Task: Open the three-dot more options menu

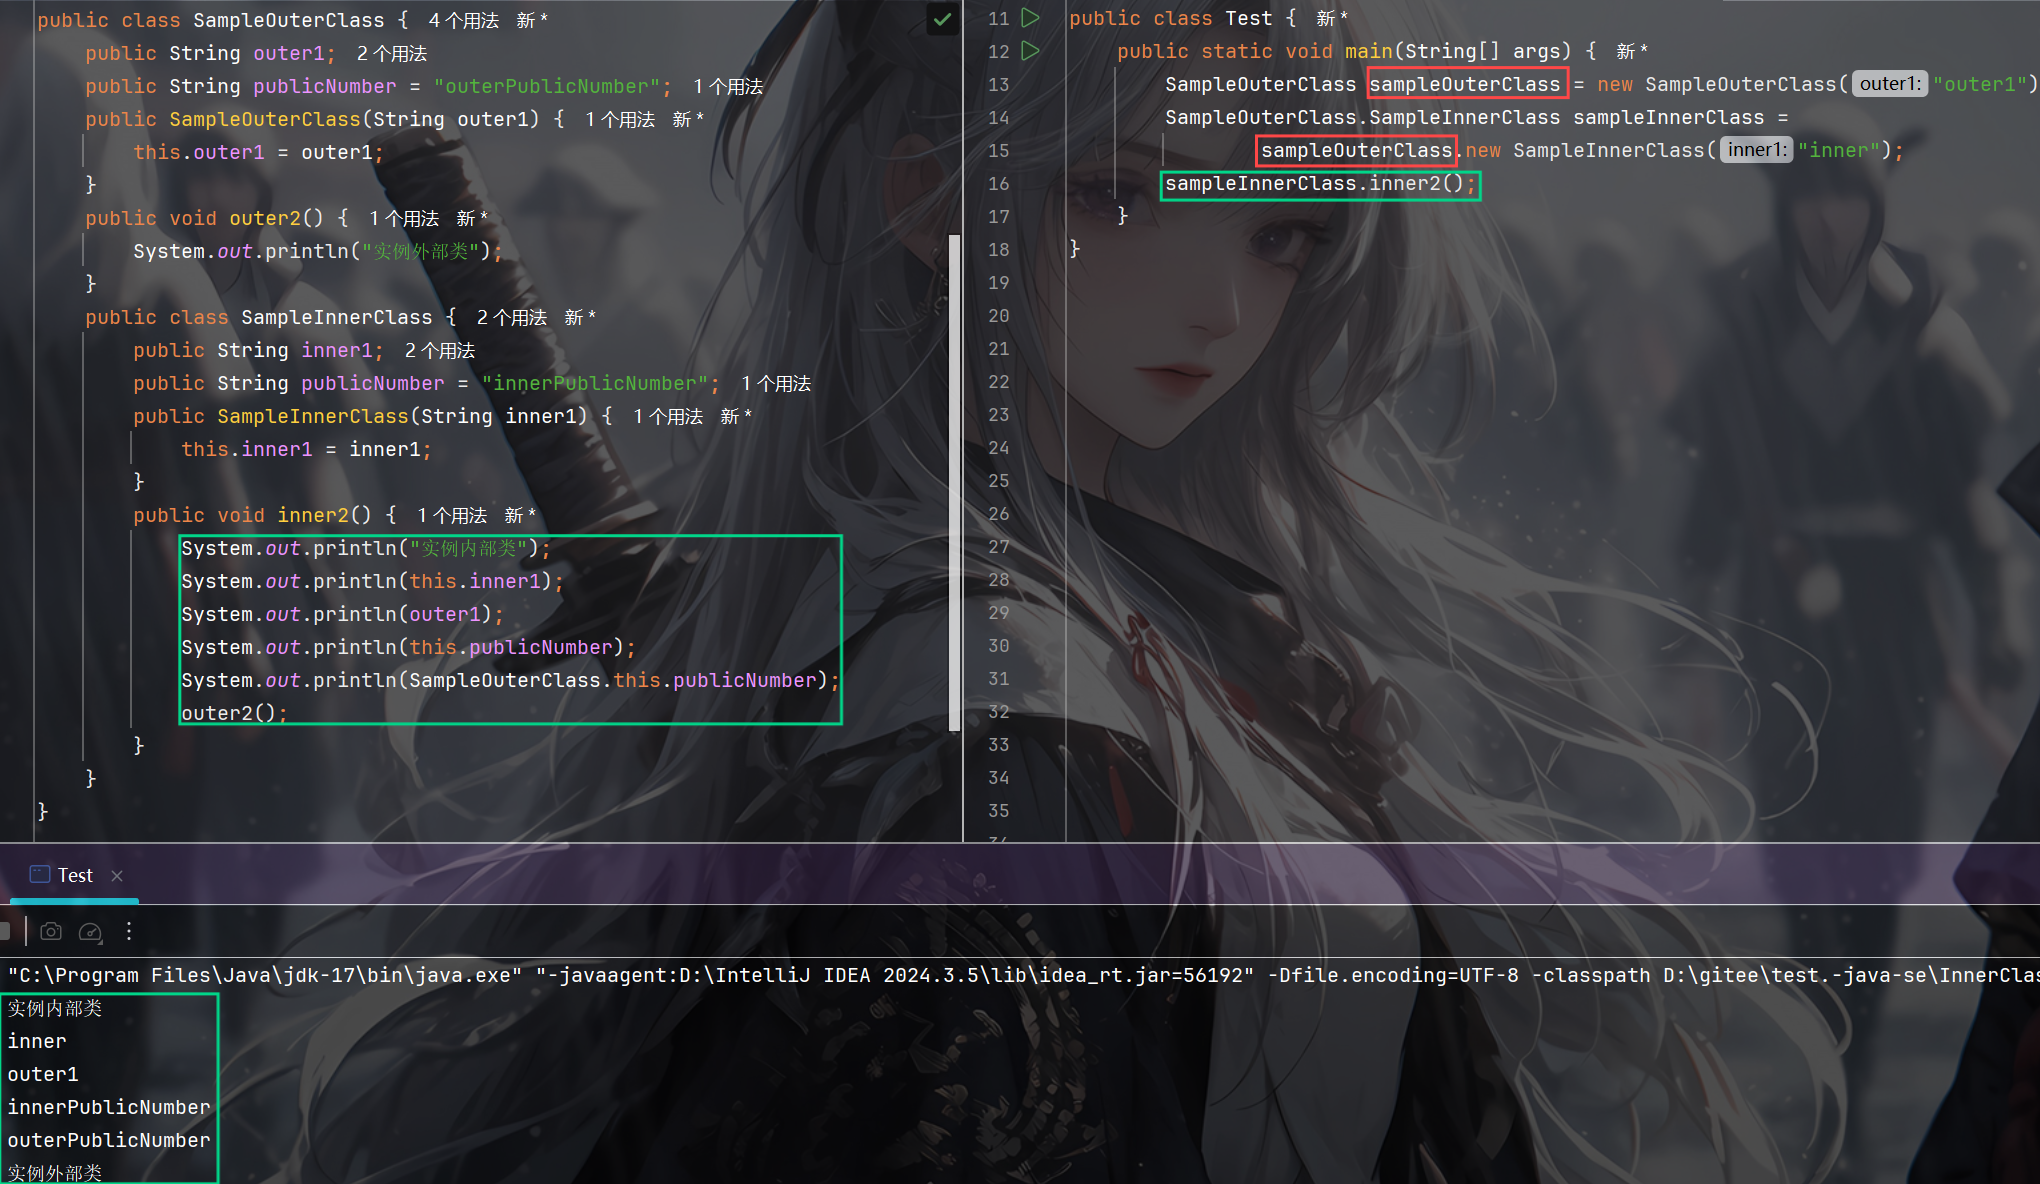Action: click(129, 932)
